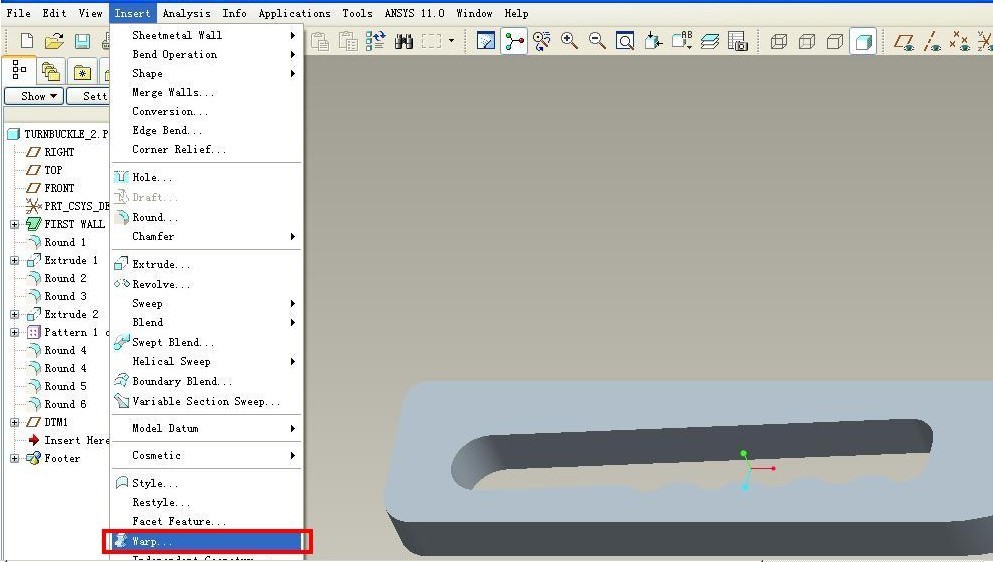The width and height of the screenshot is (993, 562).
Task: Choose Hole... from Insert menu
Action: pos(206,177)
